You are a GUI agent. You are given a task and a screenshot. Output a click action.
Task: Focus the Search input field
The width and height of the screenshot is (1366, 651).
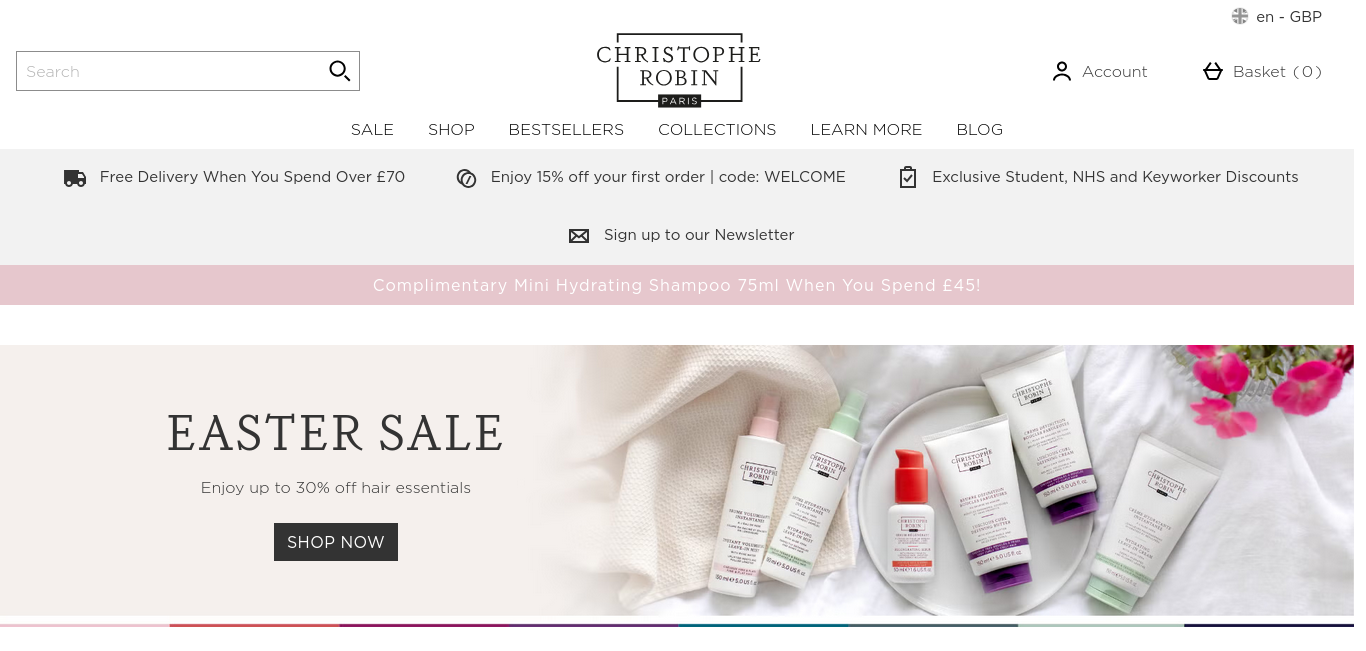(170, 71)
